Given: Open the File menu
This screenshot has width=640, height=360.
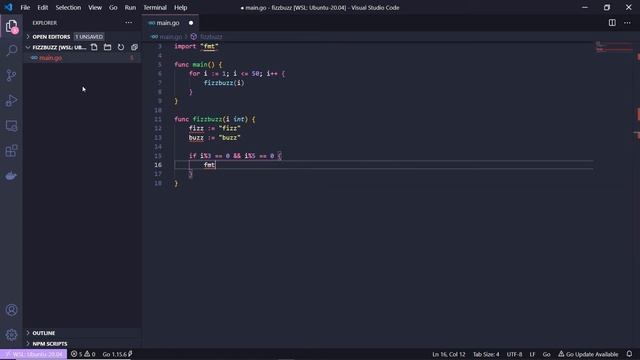Looking at the screenshot, I should (25, 7).
